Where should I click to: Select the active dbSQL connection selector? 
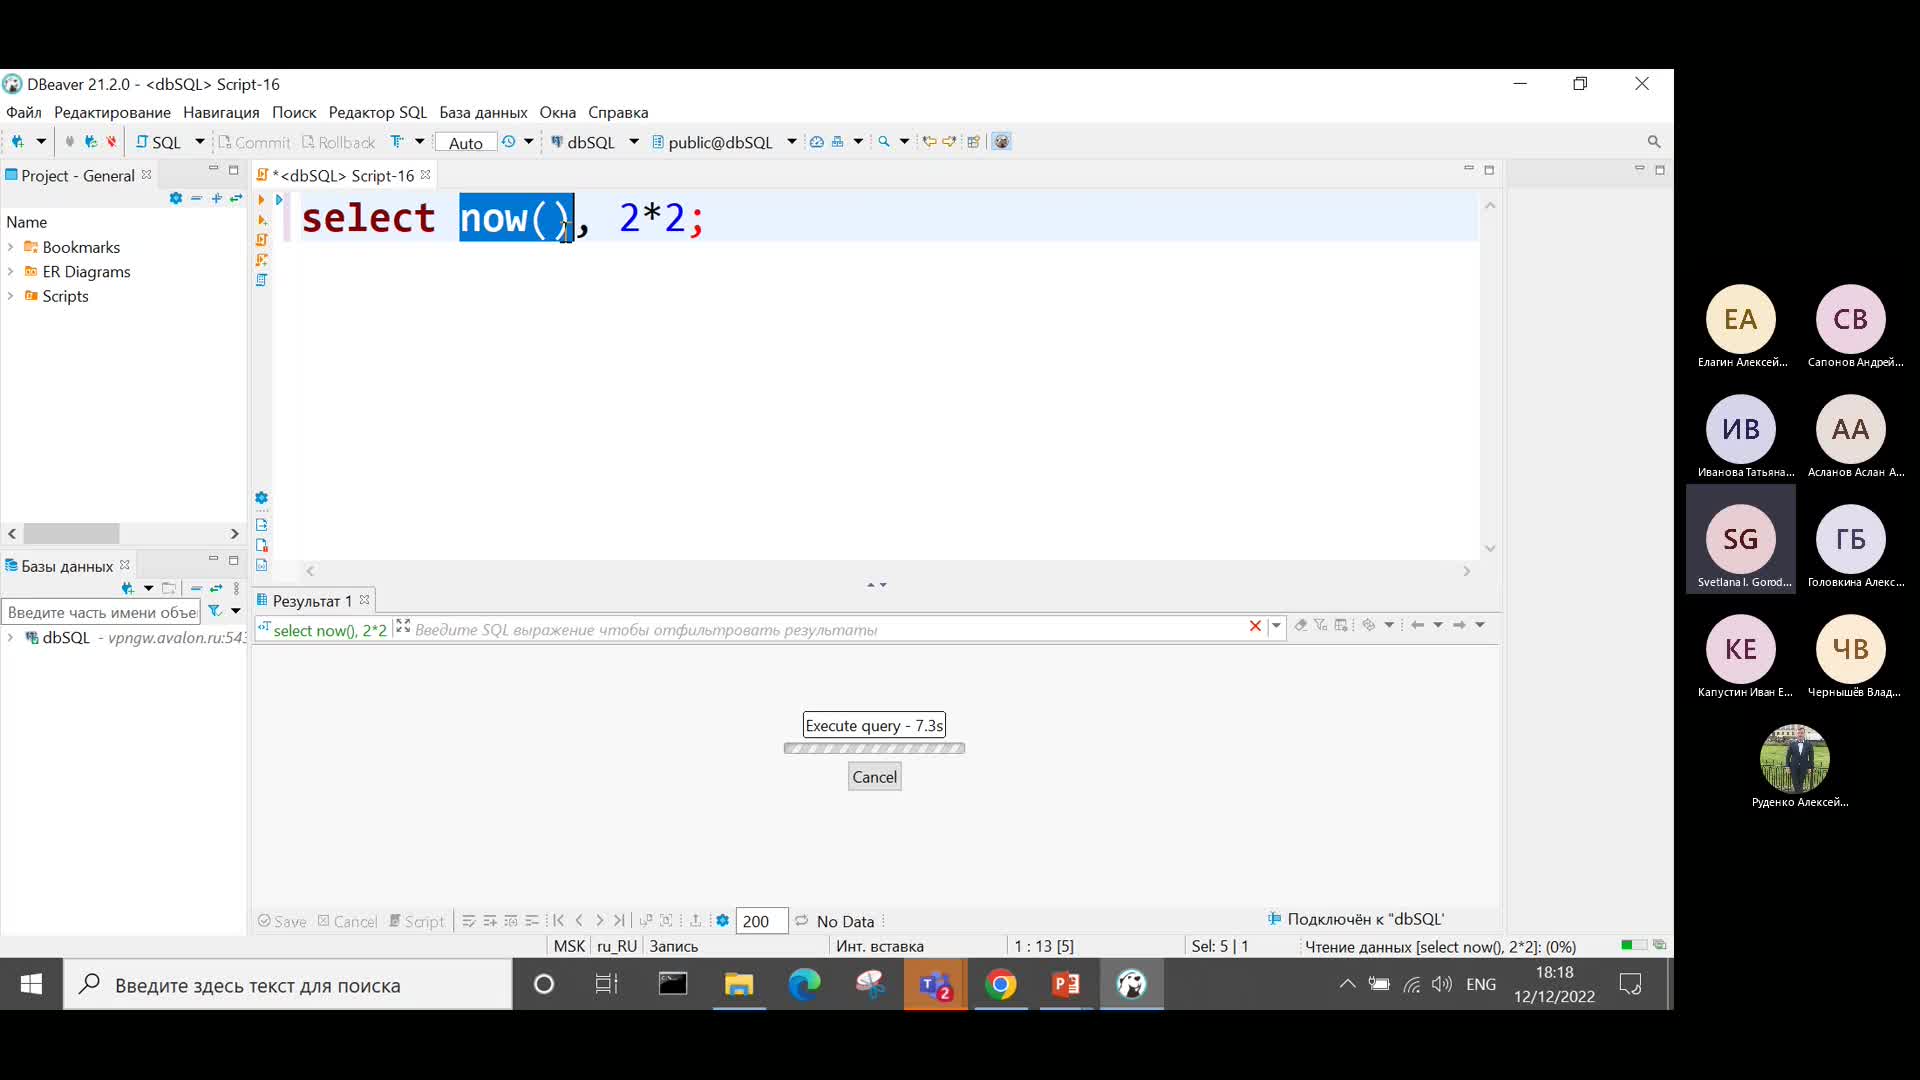click(x=583, y=143)
